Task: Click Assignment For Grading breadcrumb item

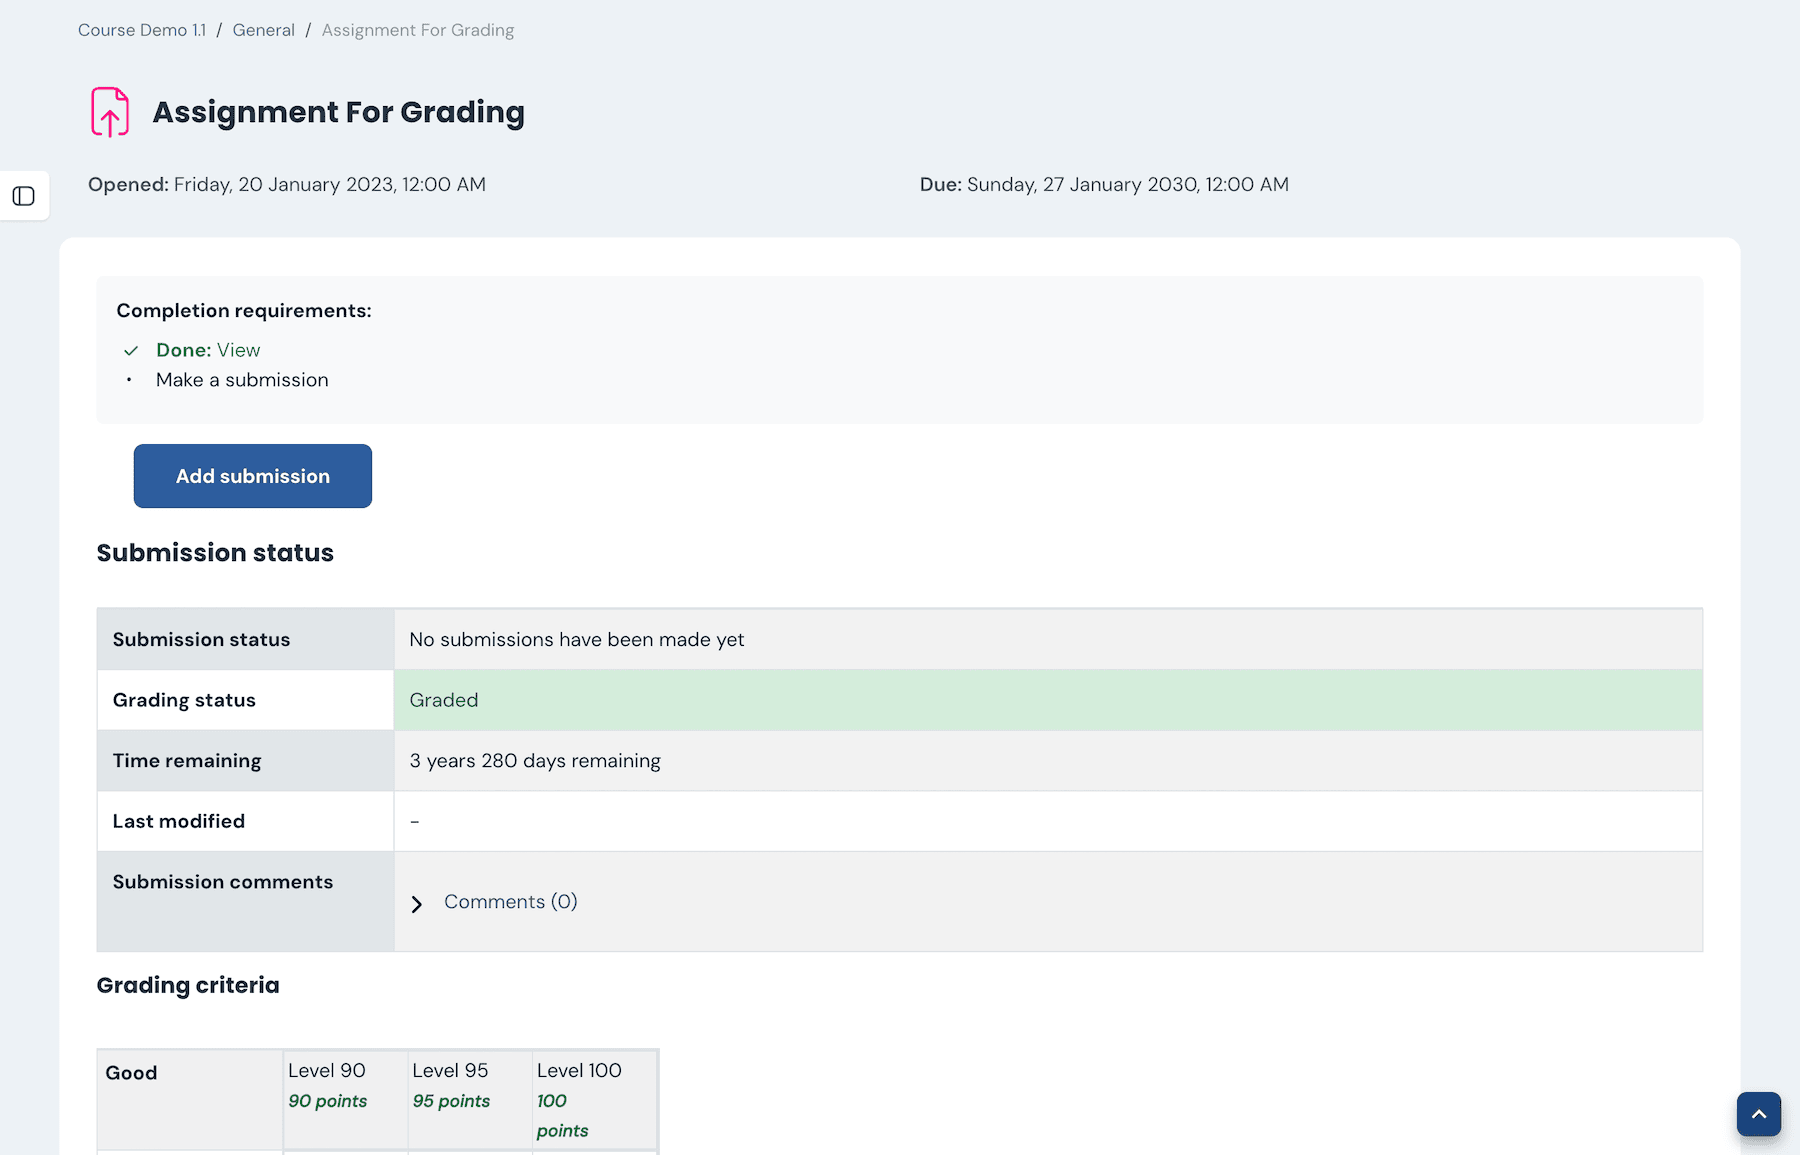Action: (x=417, y=30)
